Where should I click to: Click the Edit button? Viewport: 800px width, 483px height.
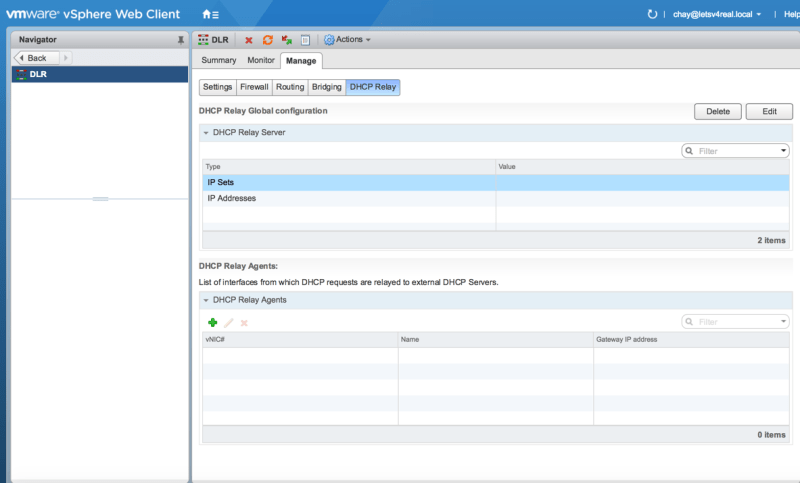(x=768, y=111)
